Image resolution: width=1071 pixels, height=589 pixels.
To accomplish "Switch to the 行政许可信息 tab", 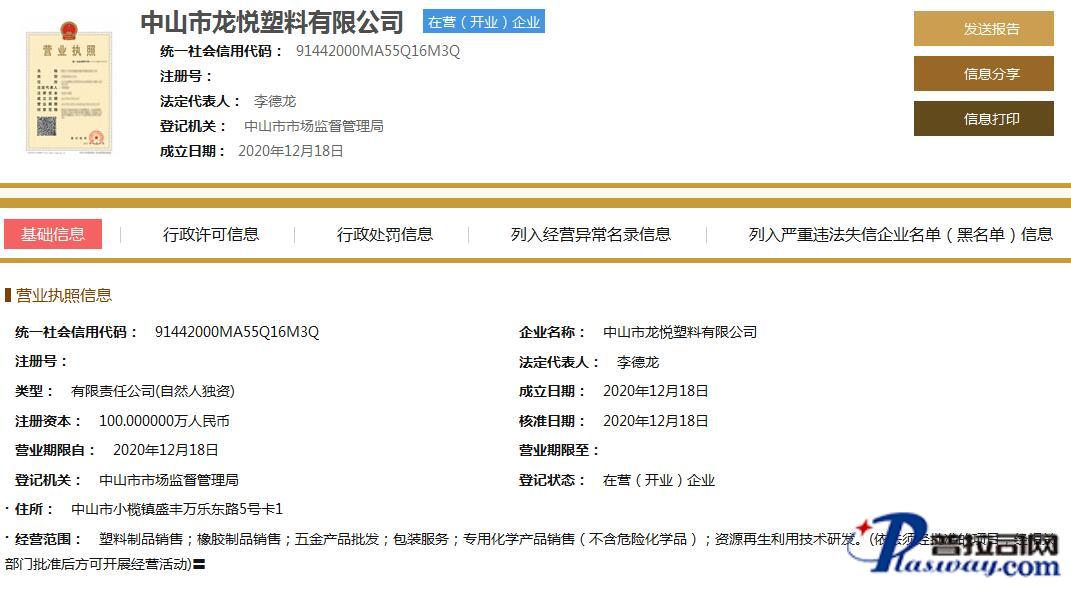I will [211, 234].
